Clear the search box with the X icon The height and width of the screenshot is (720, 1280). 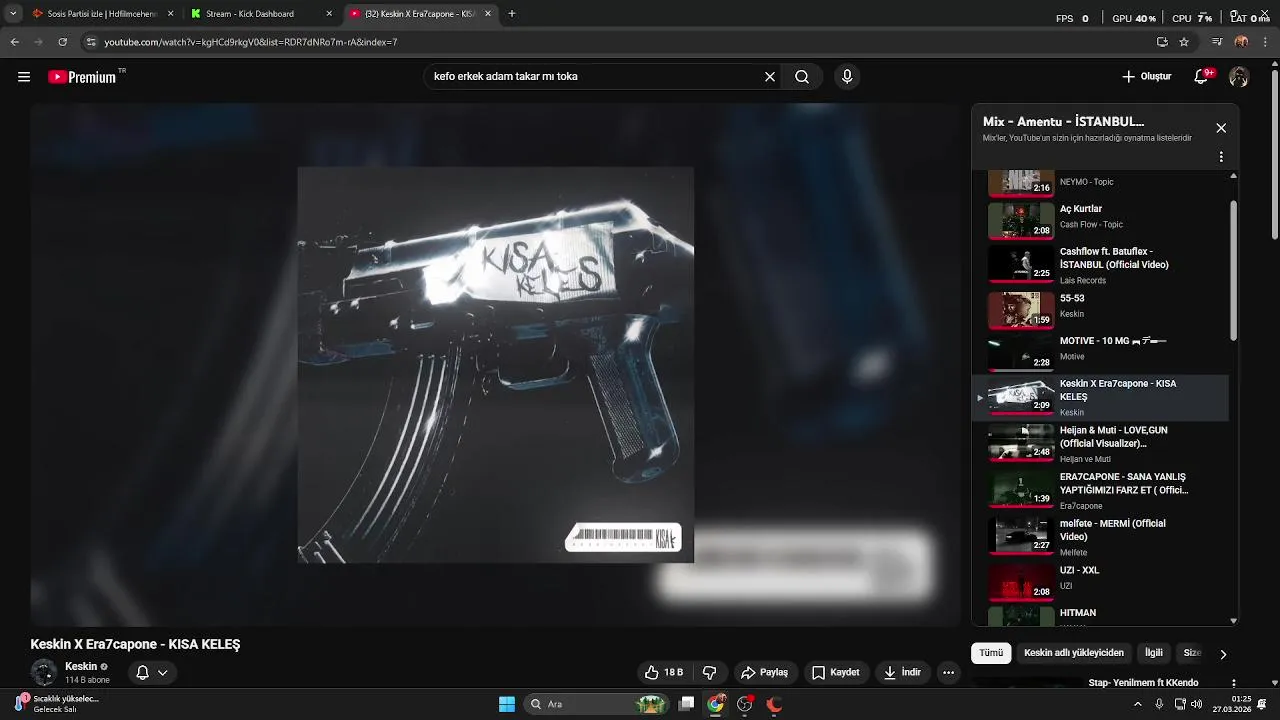[x=770, y=77]
